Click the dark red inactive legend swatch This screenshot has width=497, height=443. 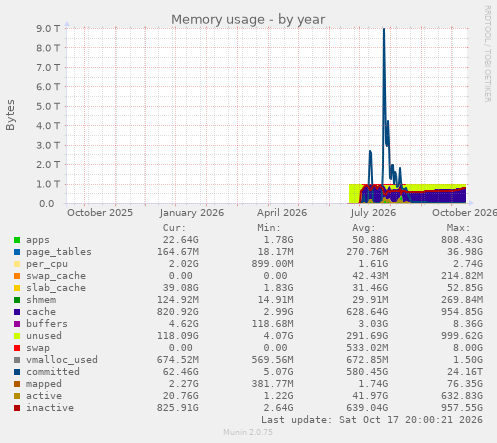(x=17, y=408)
